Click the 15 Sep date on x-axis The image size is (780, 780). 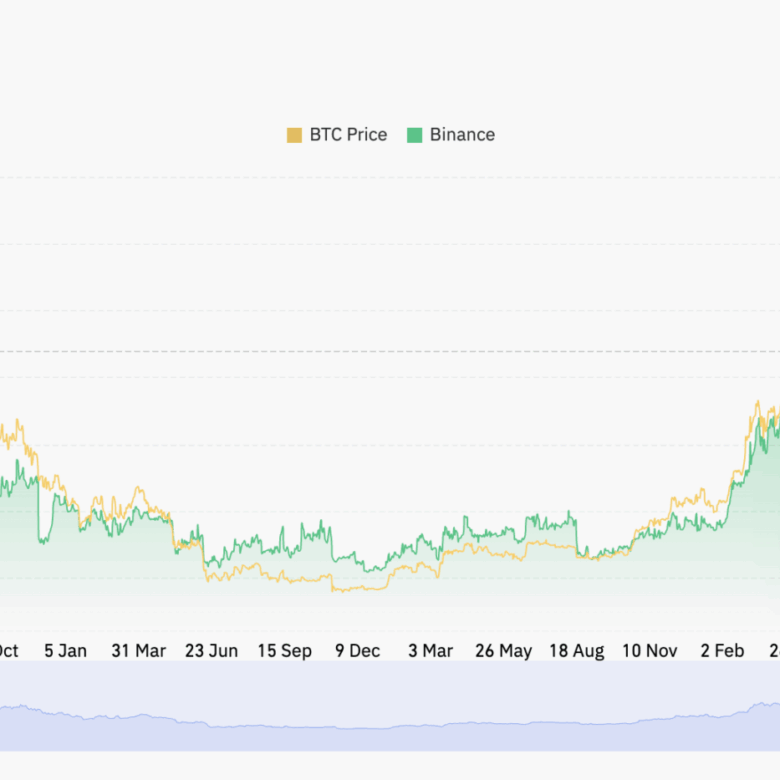tap(285, 651)
